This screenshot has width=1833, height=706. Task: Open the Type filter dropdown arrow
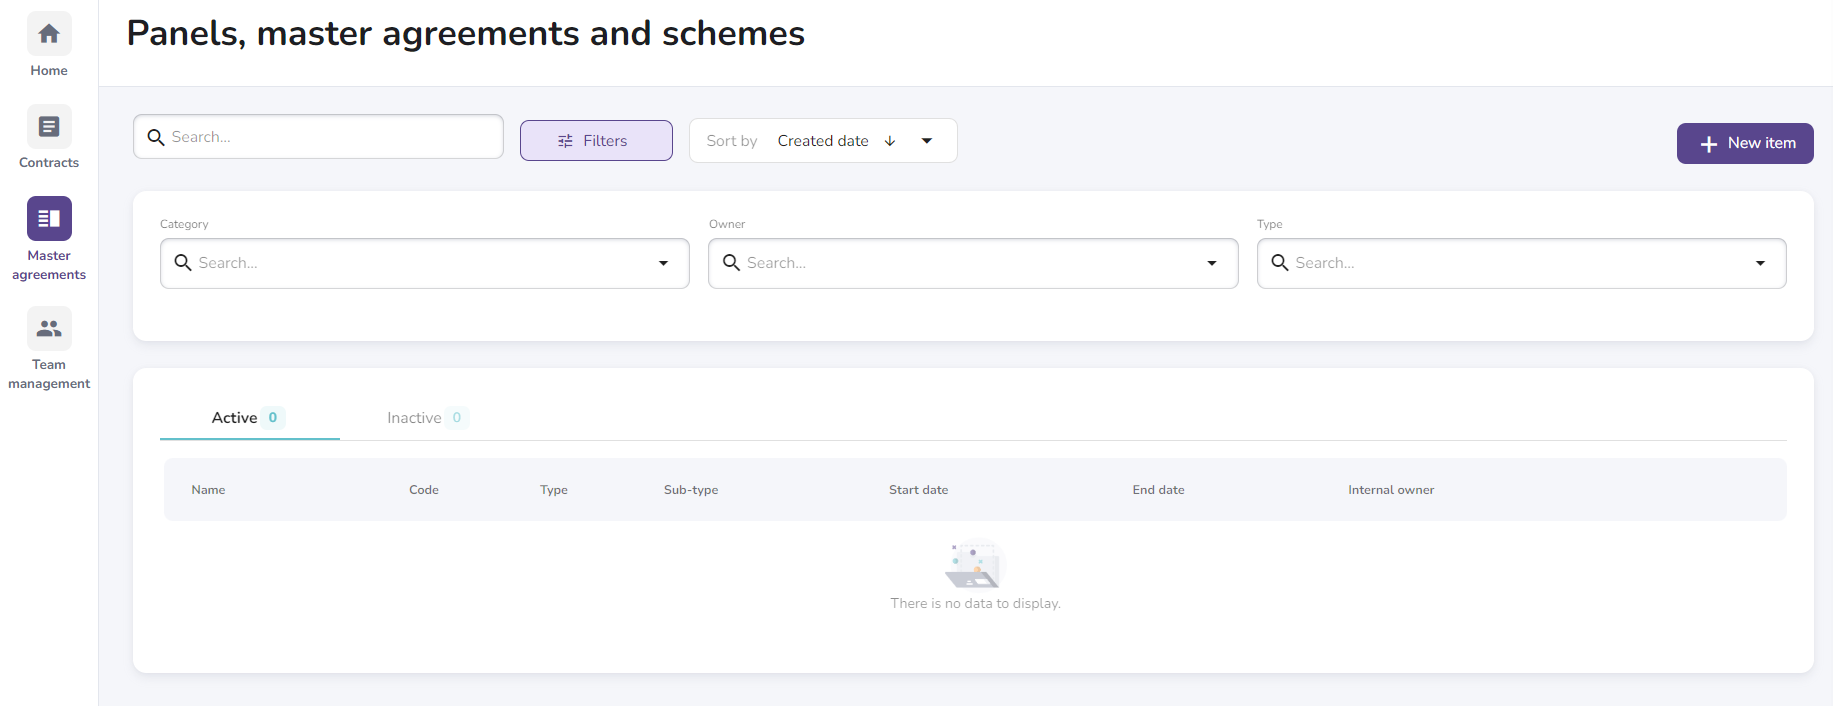coord(1760,263)
